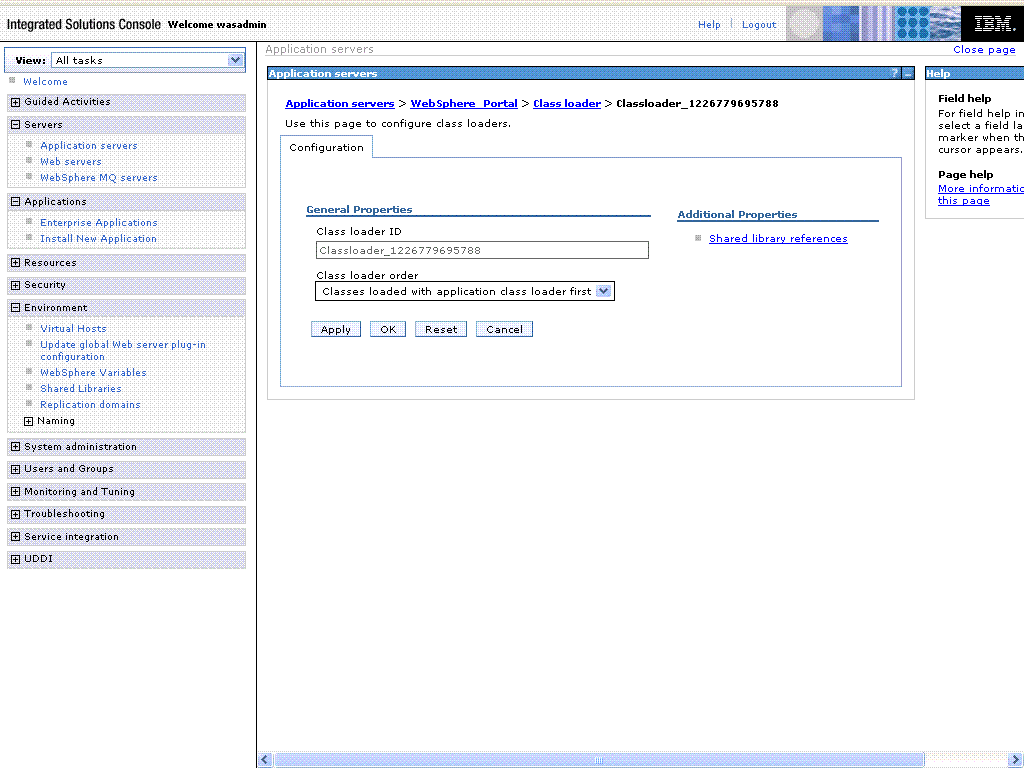Click the IBM logo
This screenshot has height=768, width=1024.
pos(993,24)
